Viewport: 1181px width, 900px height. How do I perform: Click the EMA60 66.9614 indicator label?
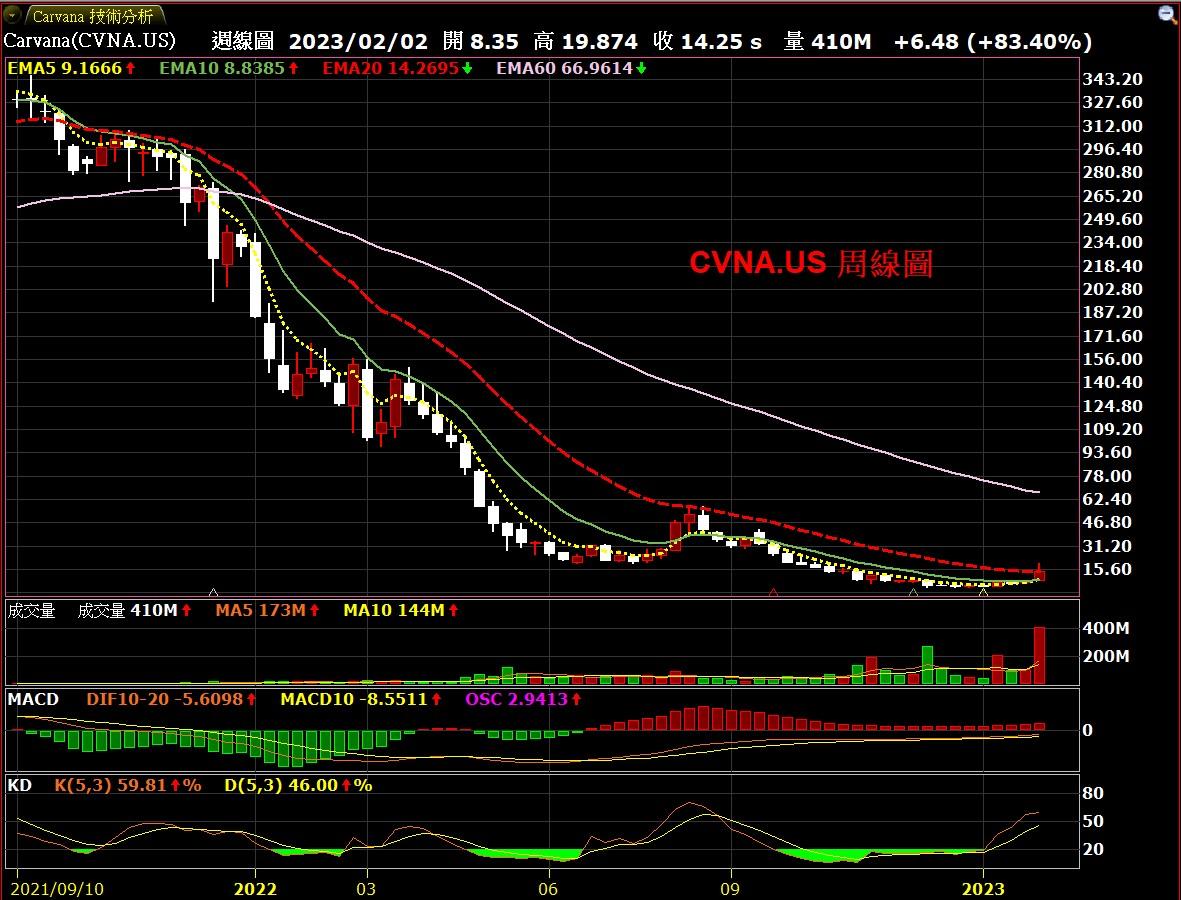coord(564,69)
